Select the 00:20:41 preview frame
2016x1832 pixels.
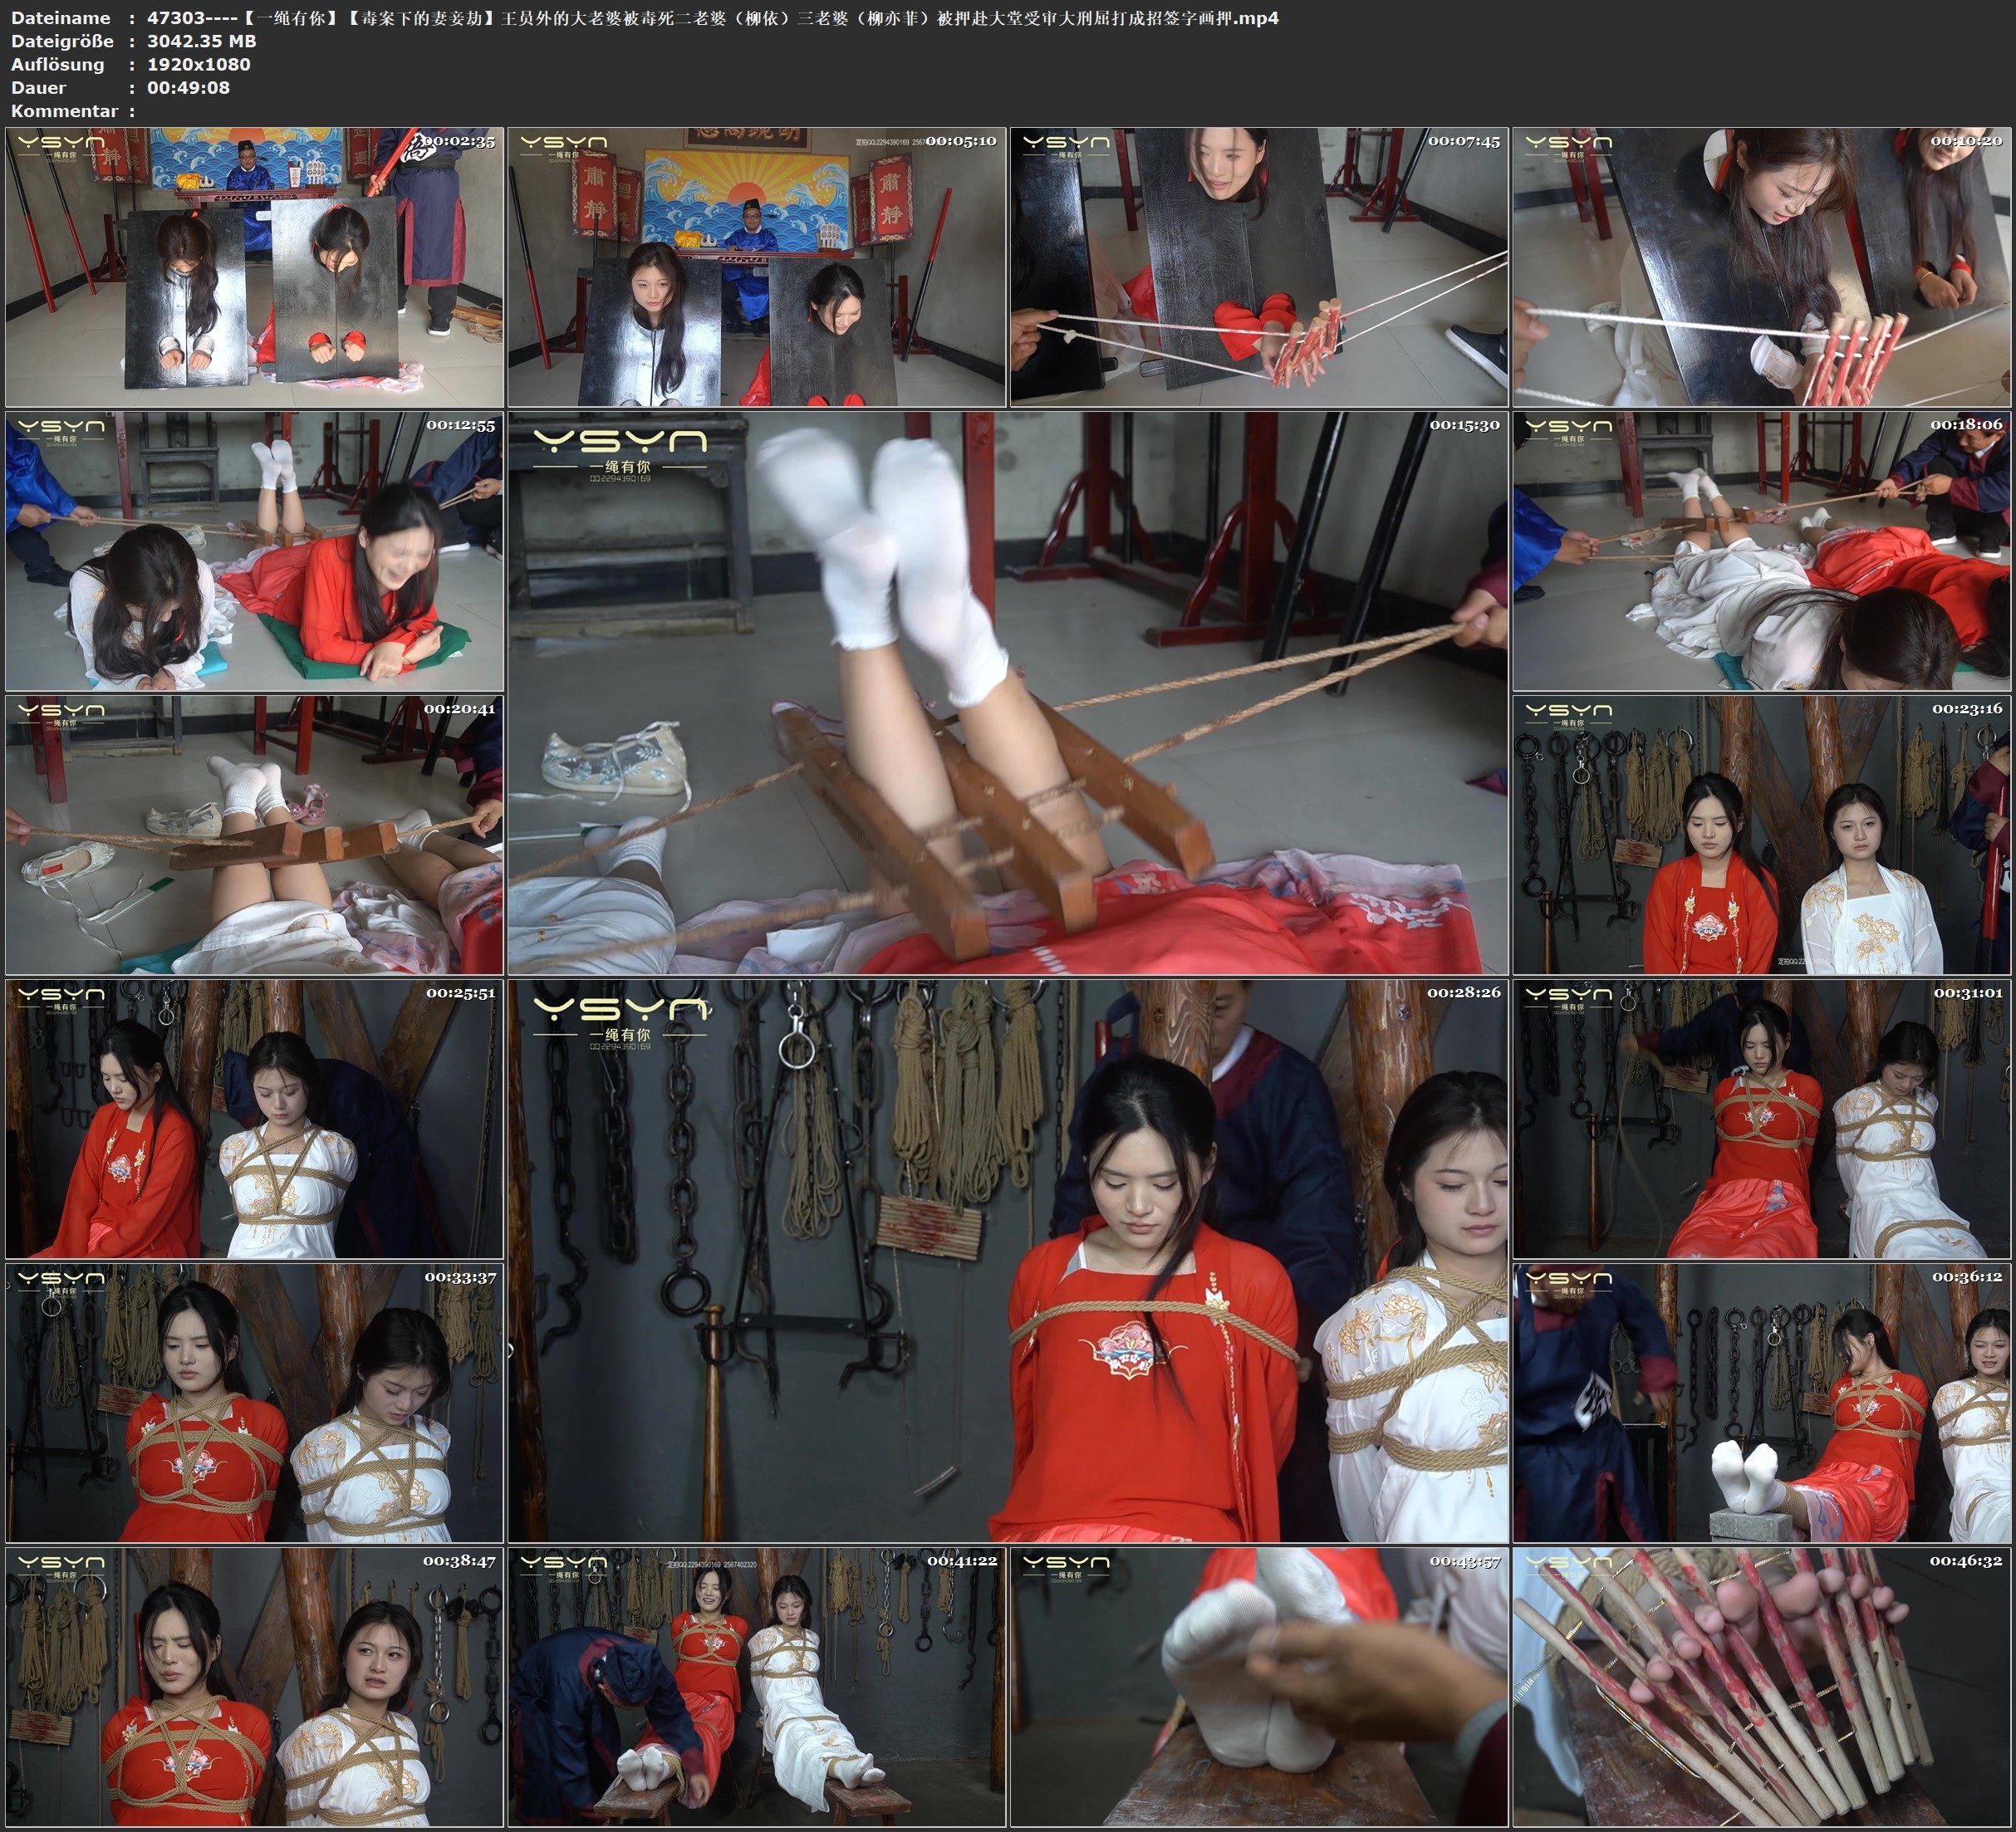pyautogui.click(x=254, y=834)
